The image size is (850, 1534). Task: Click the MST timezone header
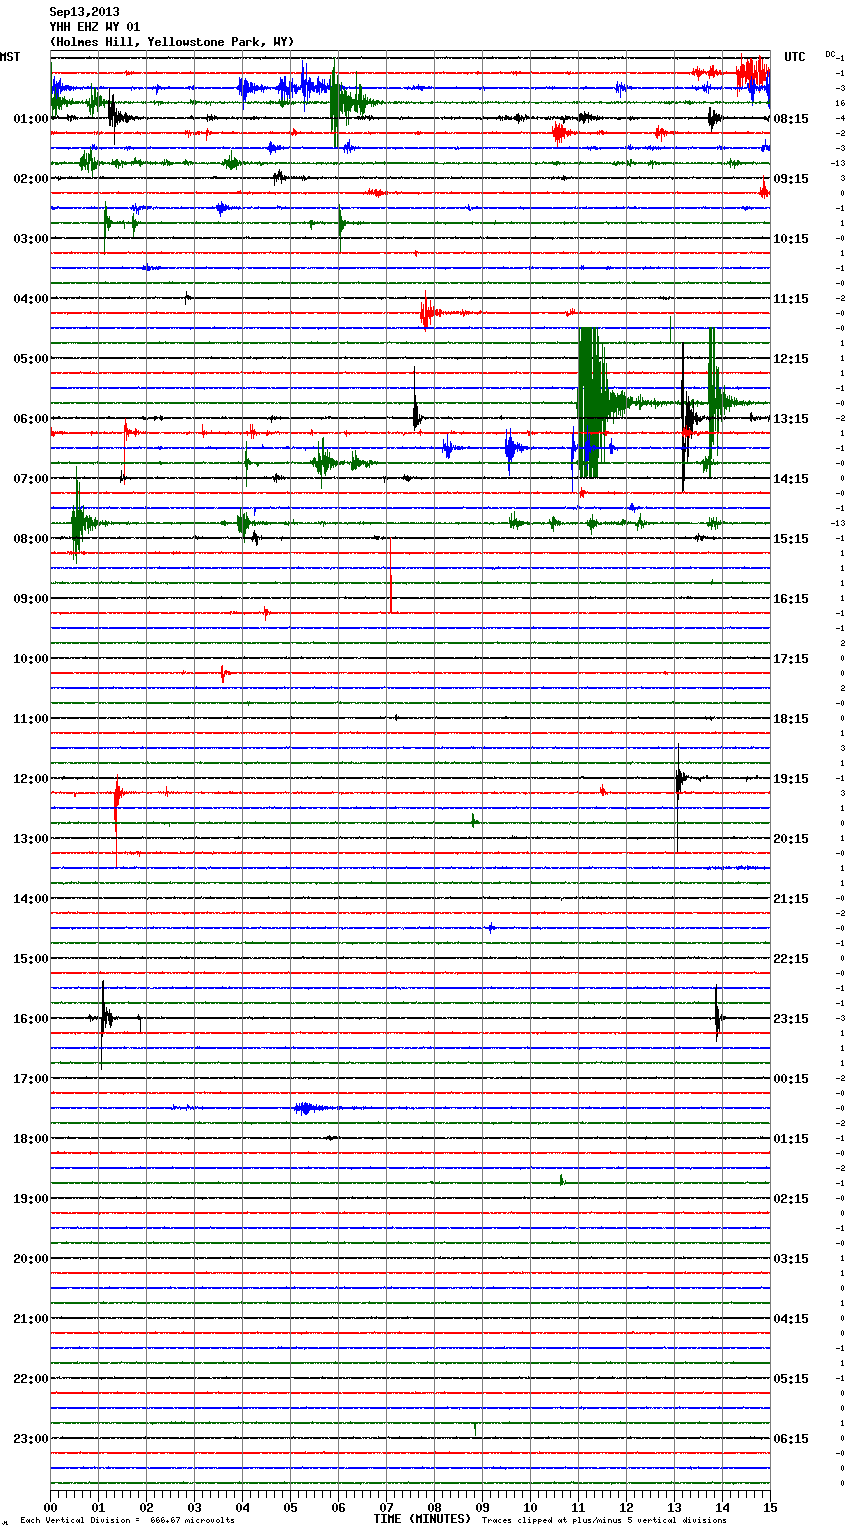click(10, 57)
